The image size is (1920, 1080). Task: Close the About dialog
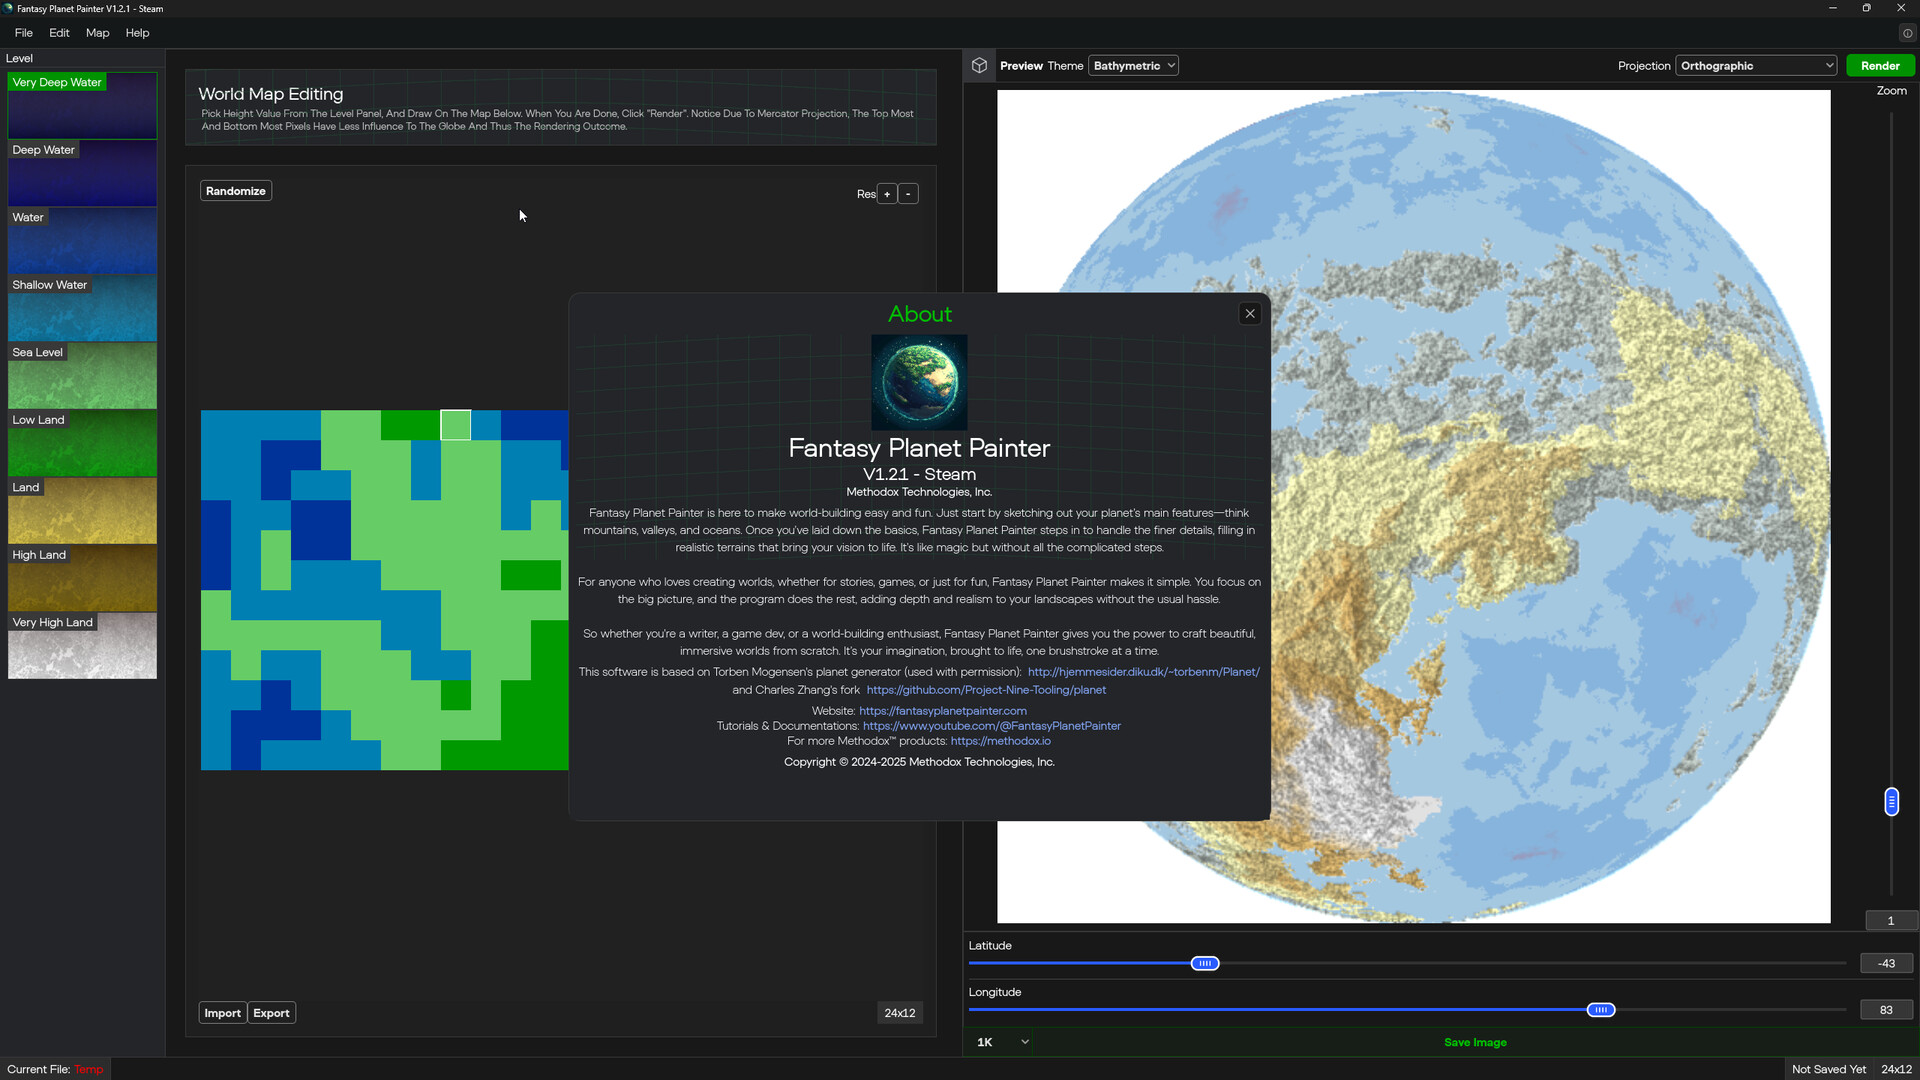click(x=1250, y=313)
